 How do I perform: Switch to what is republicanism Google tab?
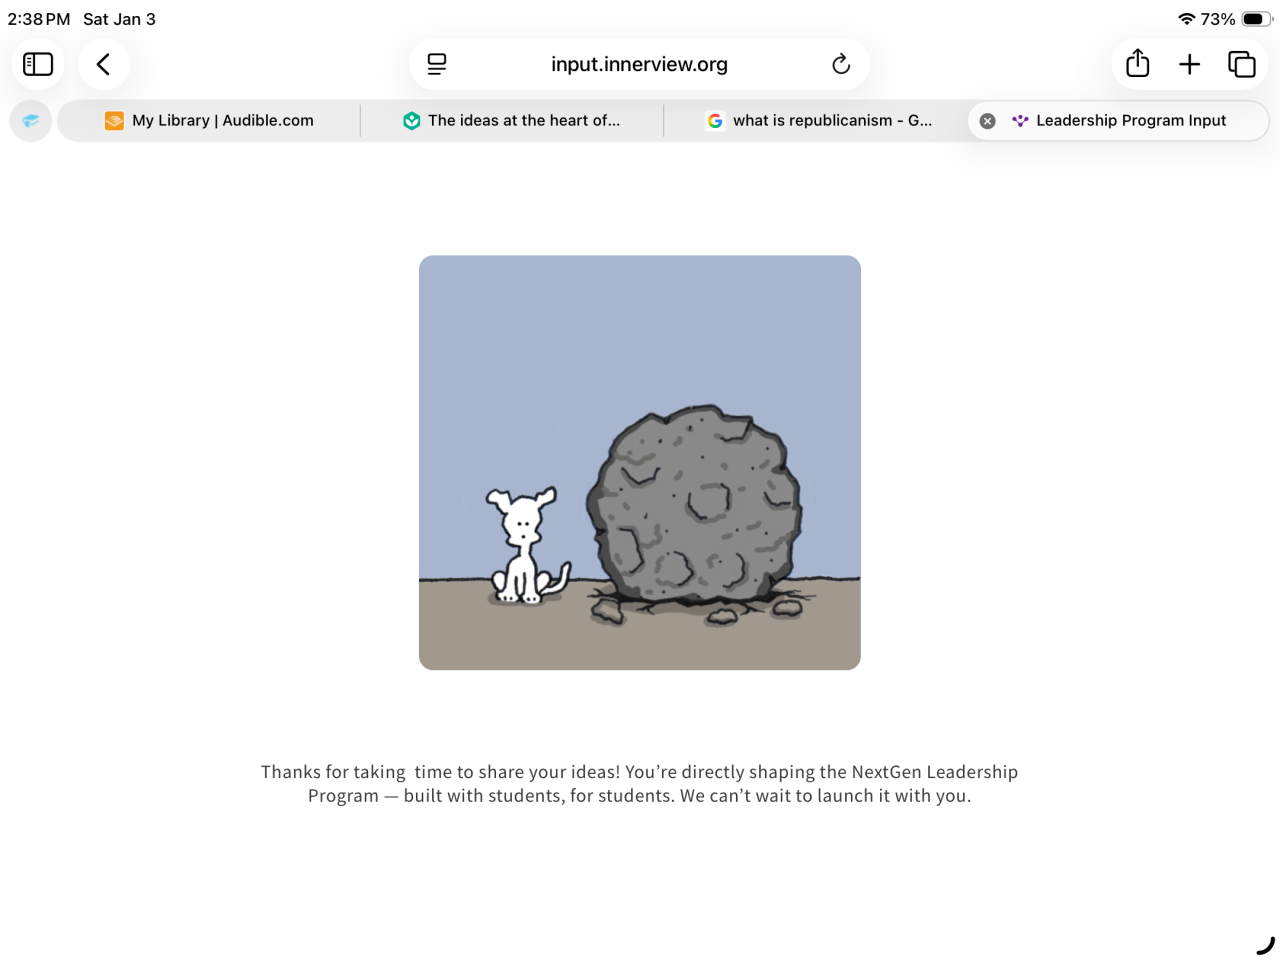coord(816,120)
